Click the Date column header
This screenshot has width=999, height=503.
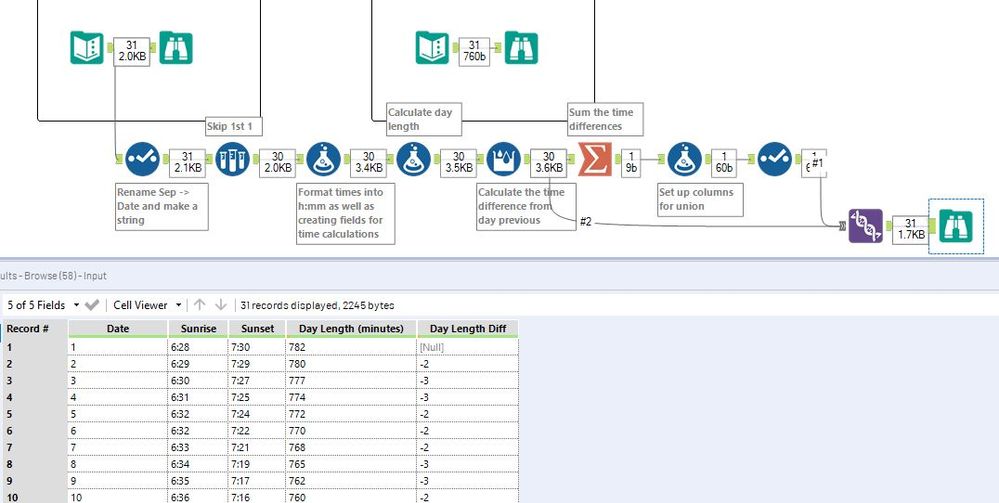click(118, 329)
